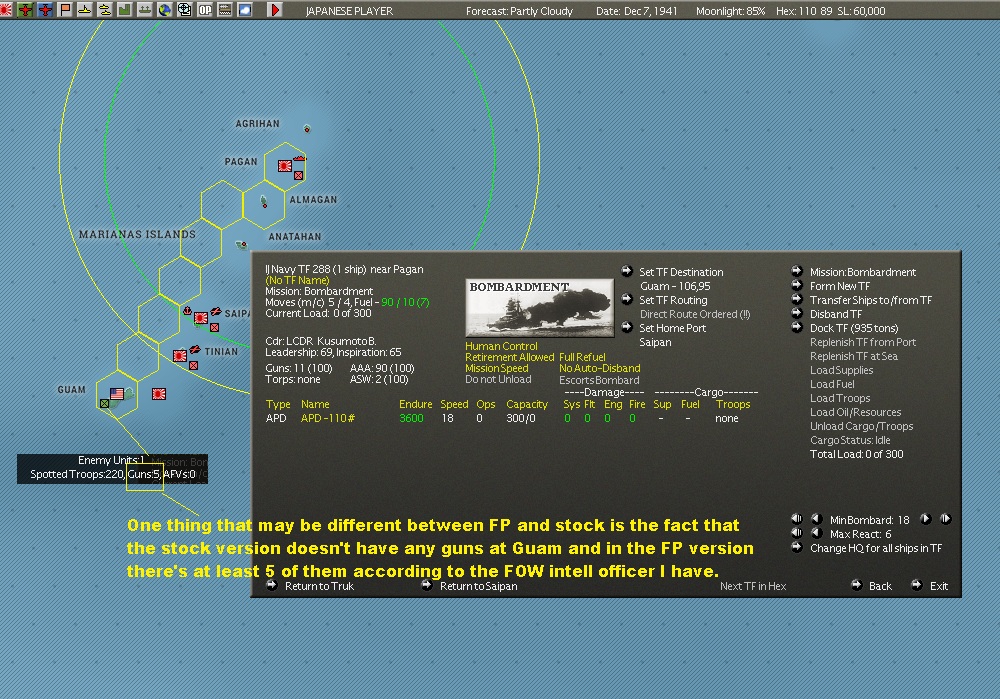Click the green factory toolbar icon
The width and height of the screenshot is (1000, 699).
click(124, 10)
